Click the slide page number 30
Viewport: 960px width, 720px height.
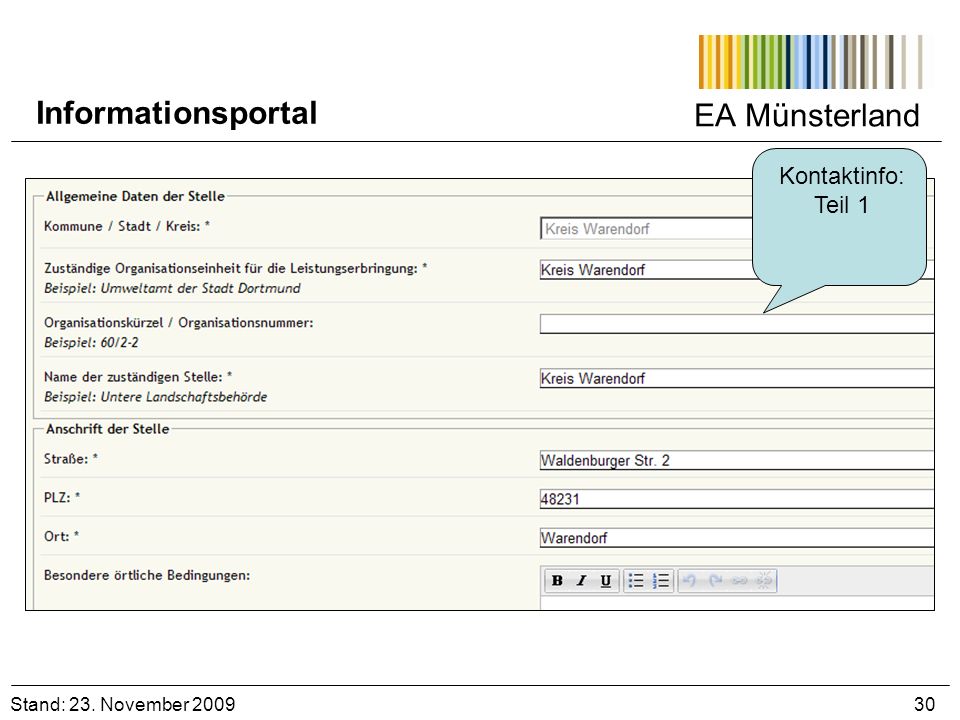(924, 704)
